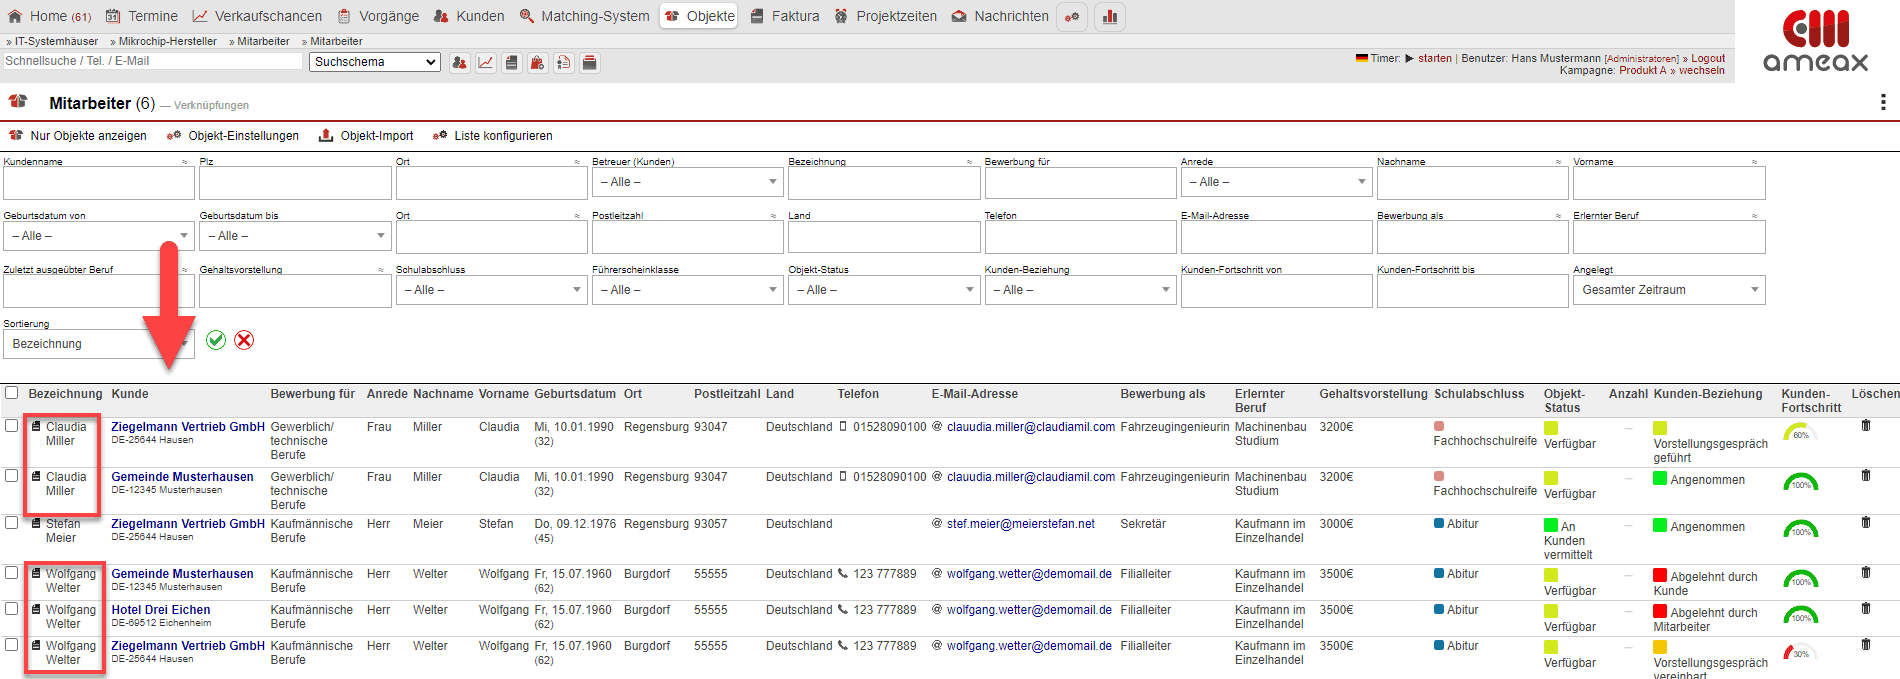
Task: Open the three-dot options menu
Action: pyautogui.click(x=1882, y=102)
